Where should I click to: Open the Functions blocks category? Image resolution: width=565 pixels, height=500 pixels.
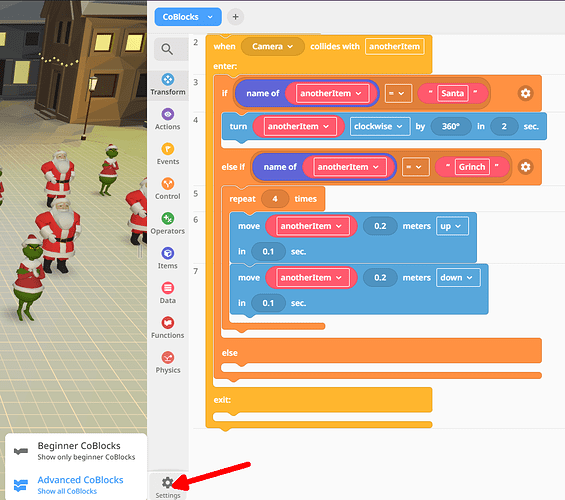pyautogui.click(x=168, y=328)
